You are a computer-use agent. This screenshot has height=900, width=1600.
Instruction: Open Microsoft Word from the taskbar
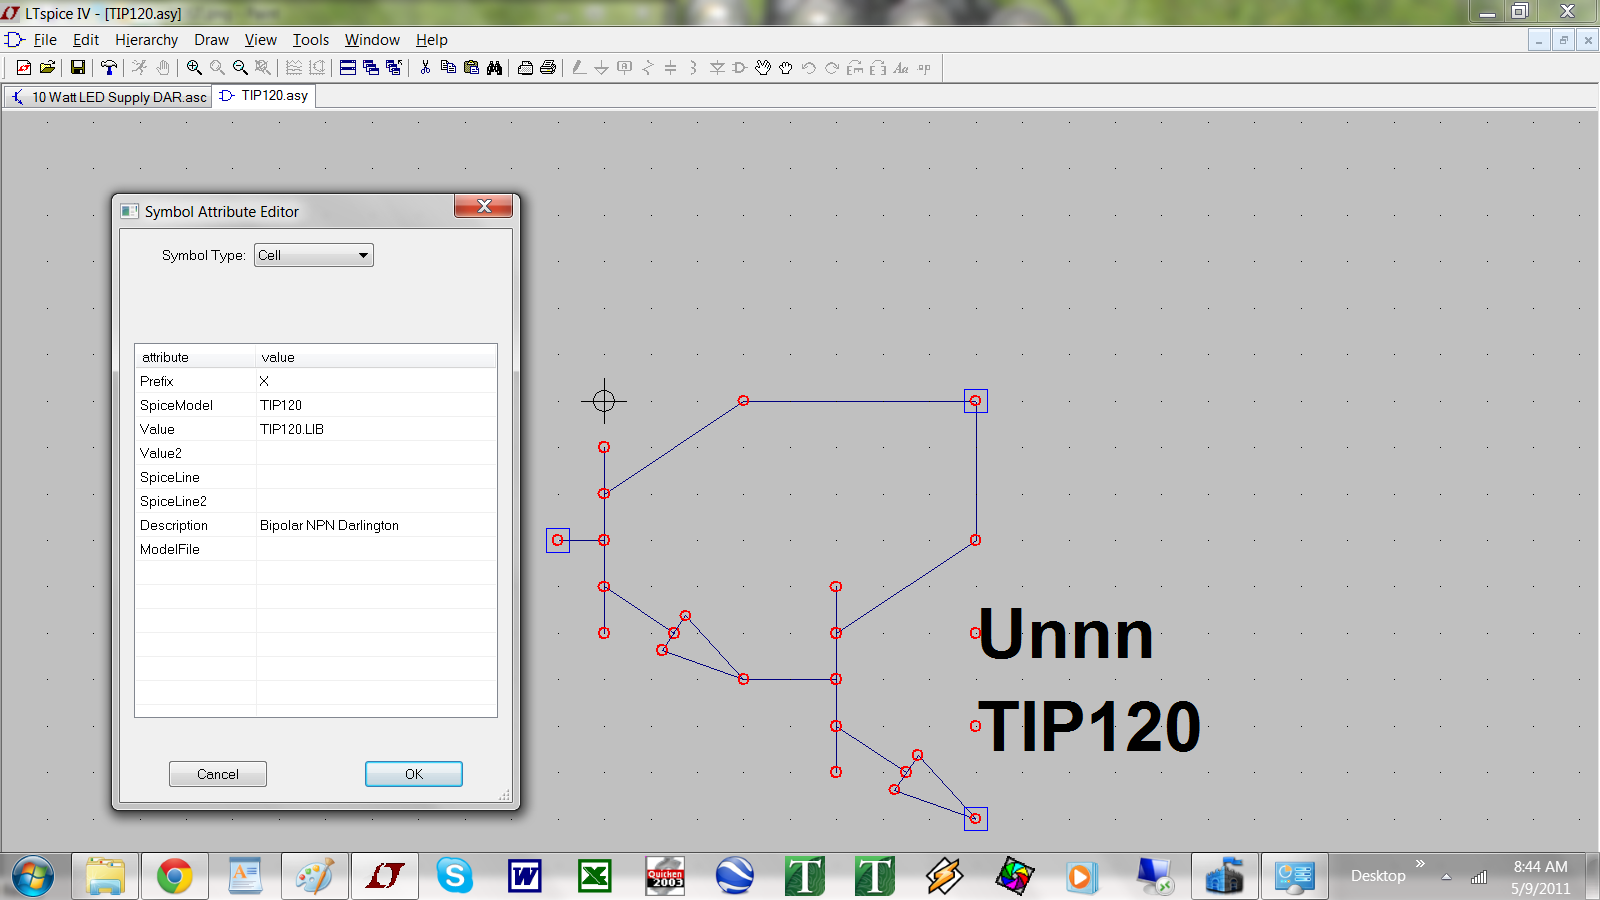(525, 877)
